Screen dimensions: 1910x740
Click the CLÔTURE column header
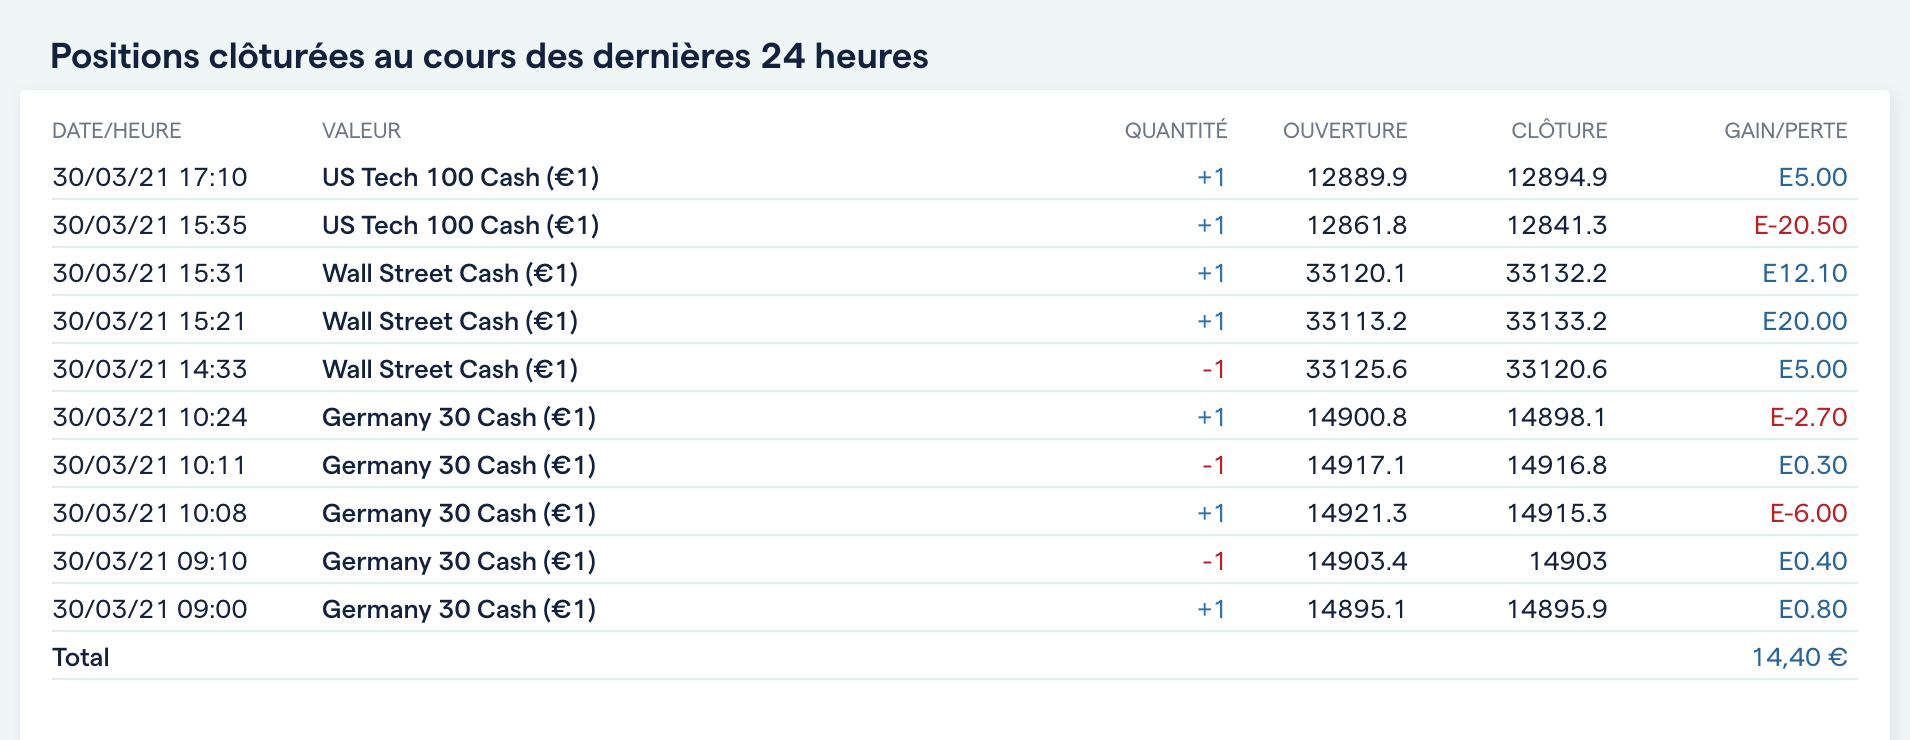point(1558,131)
